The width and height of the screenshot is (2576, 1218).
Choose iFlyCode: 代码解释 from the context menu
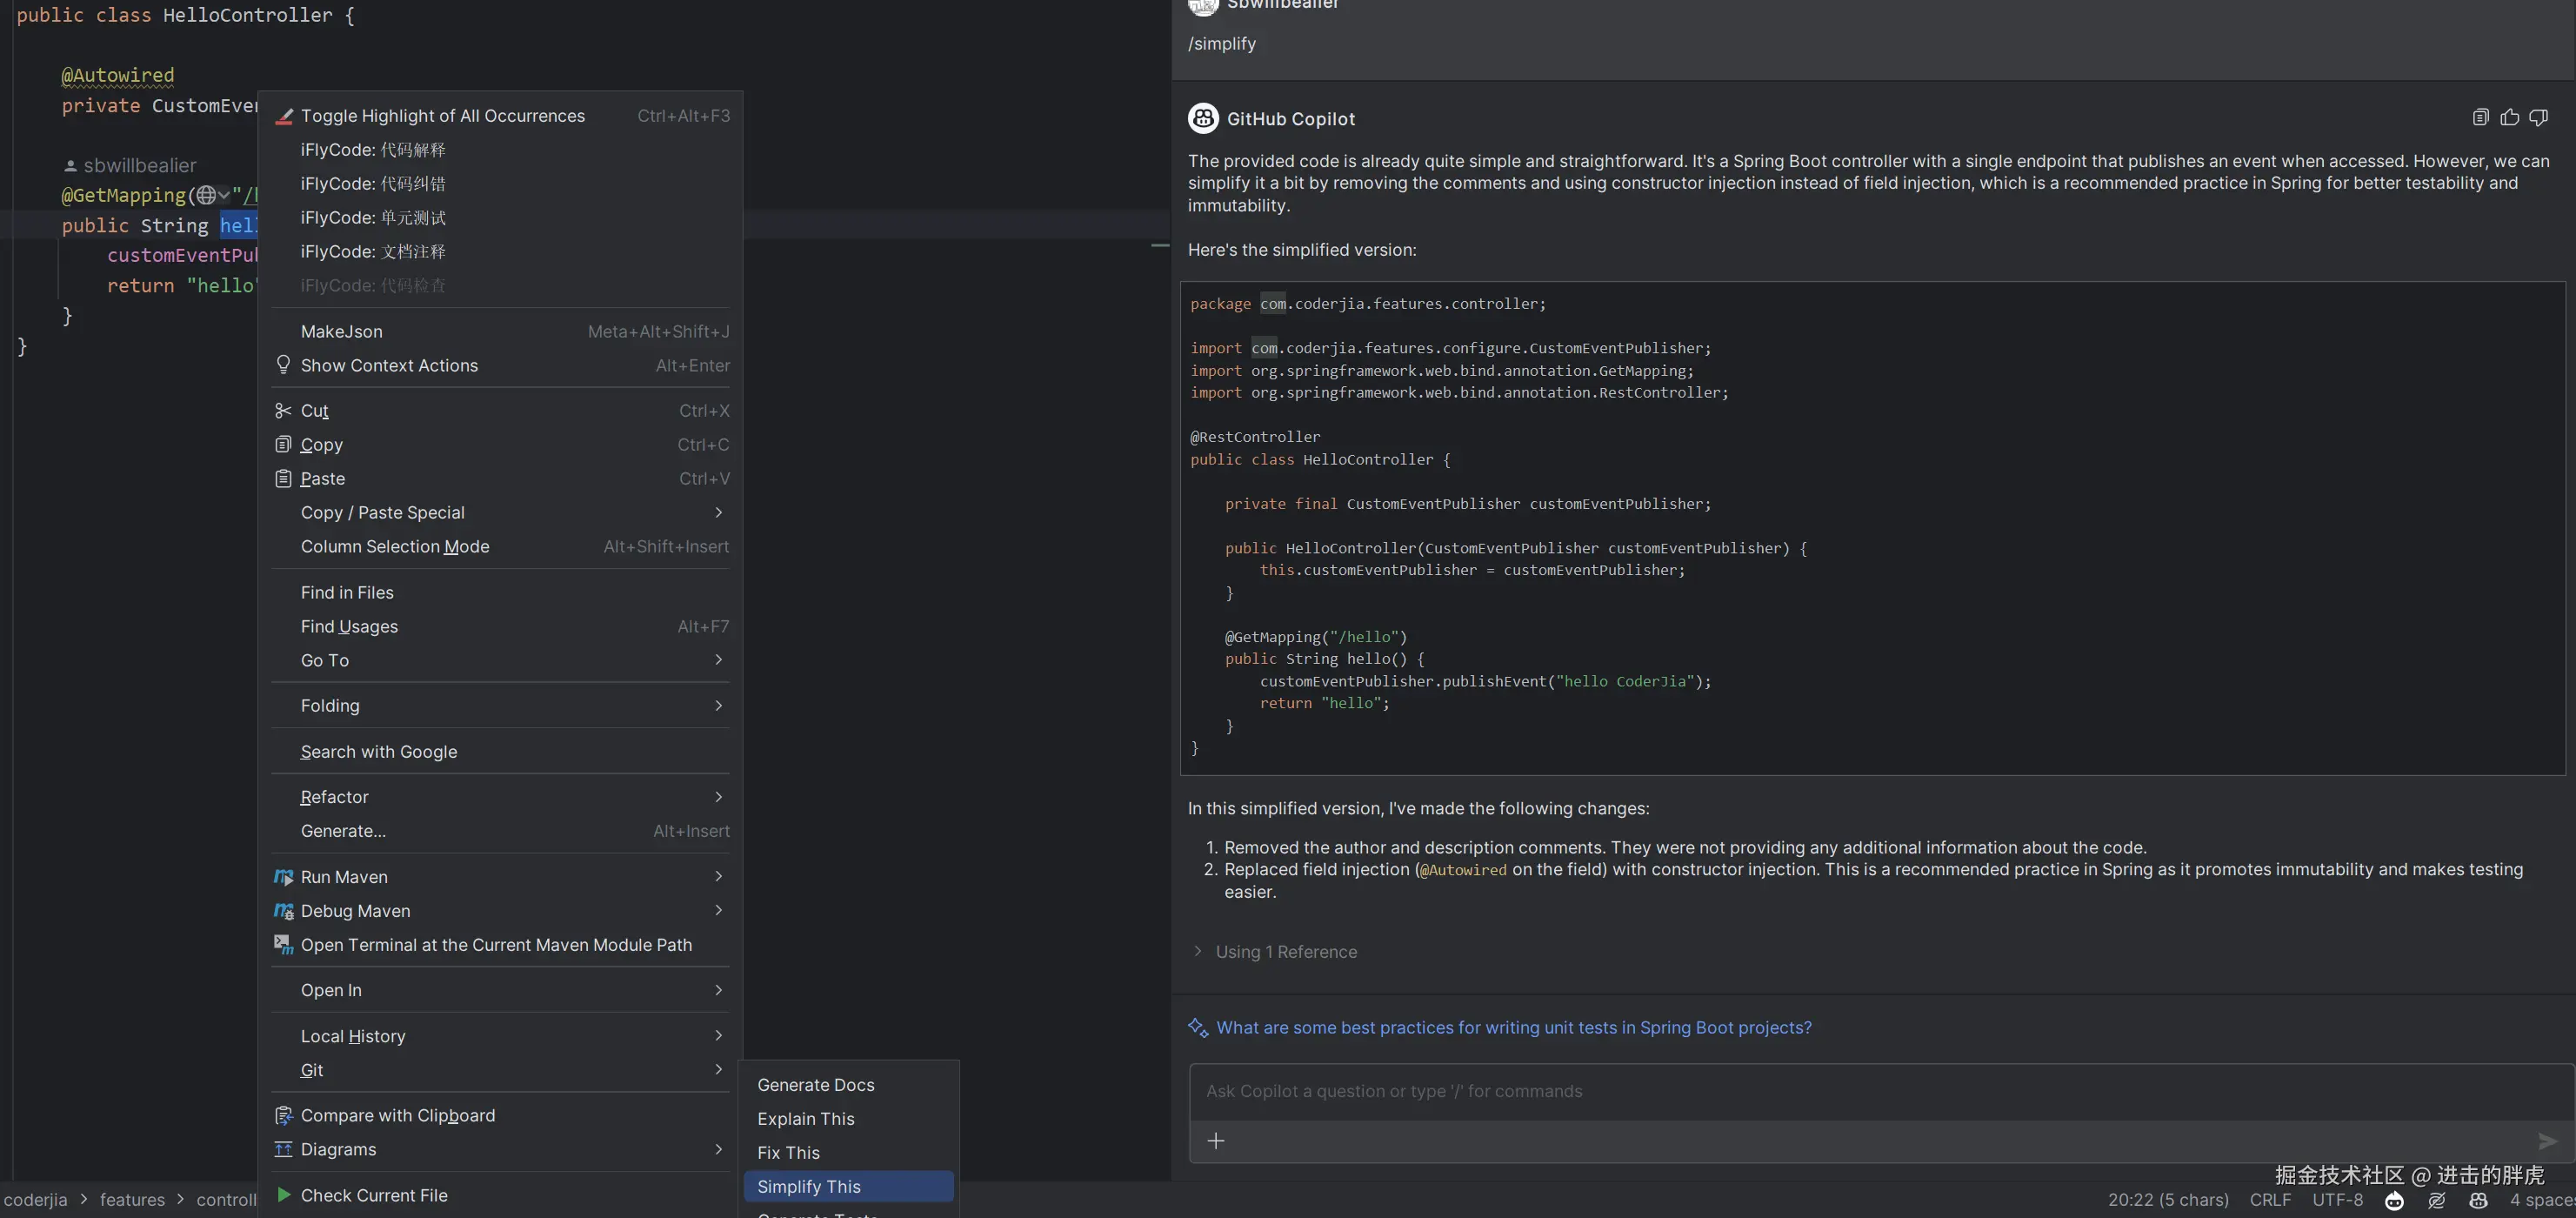pos(500,150)
